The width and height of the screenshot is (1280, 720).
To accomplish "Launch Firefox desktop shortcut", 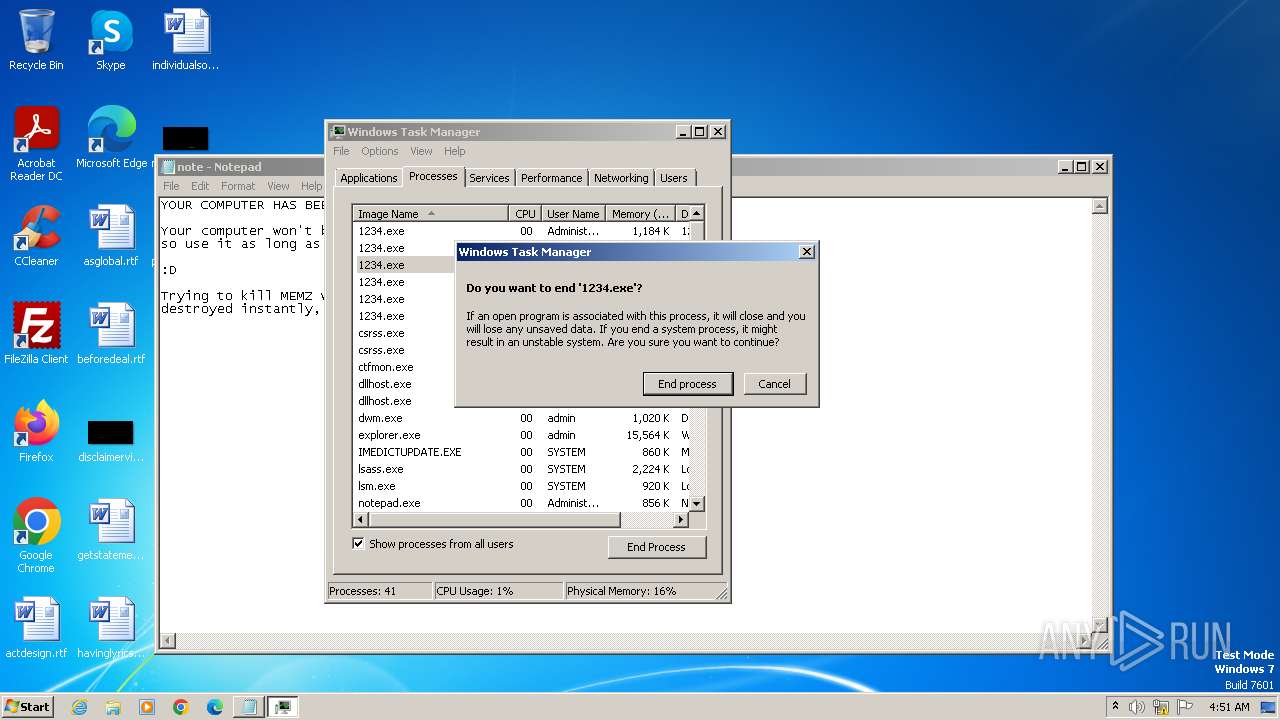I will 36,432.
